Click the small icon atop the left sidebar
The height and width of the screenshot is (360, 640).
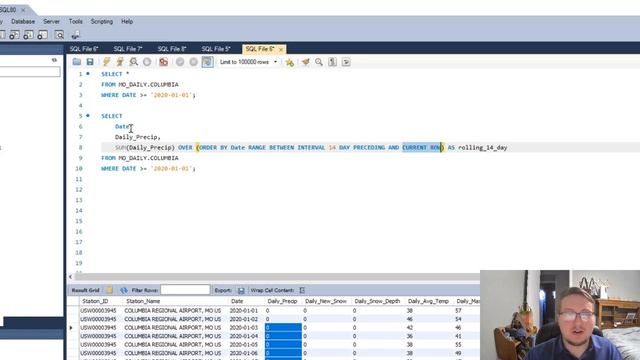click(x=54, y=60)
